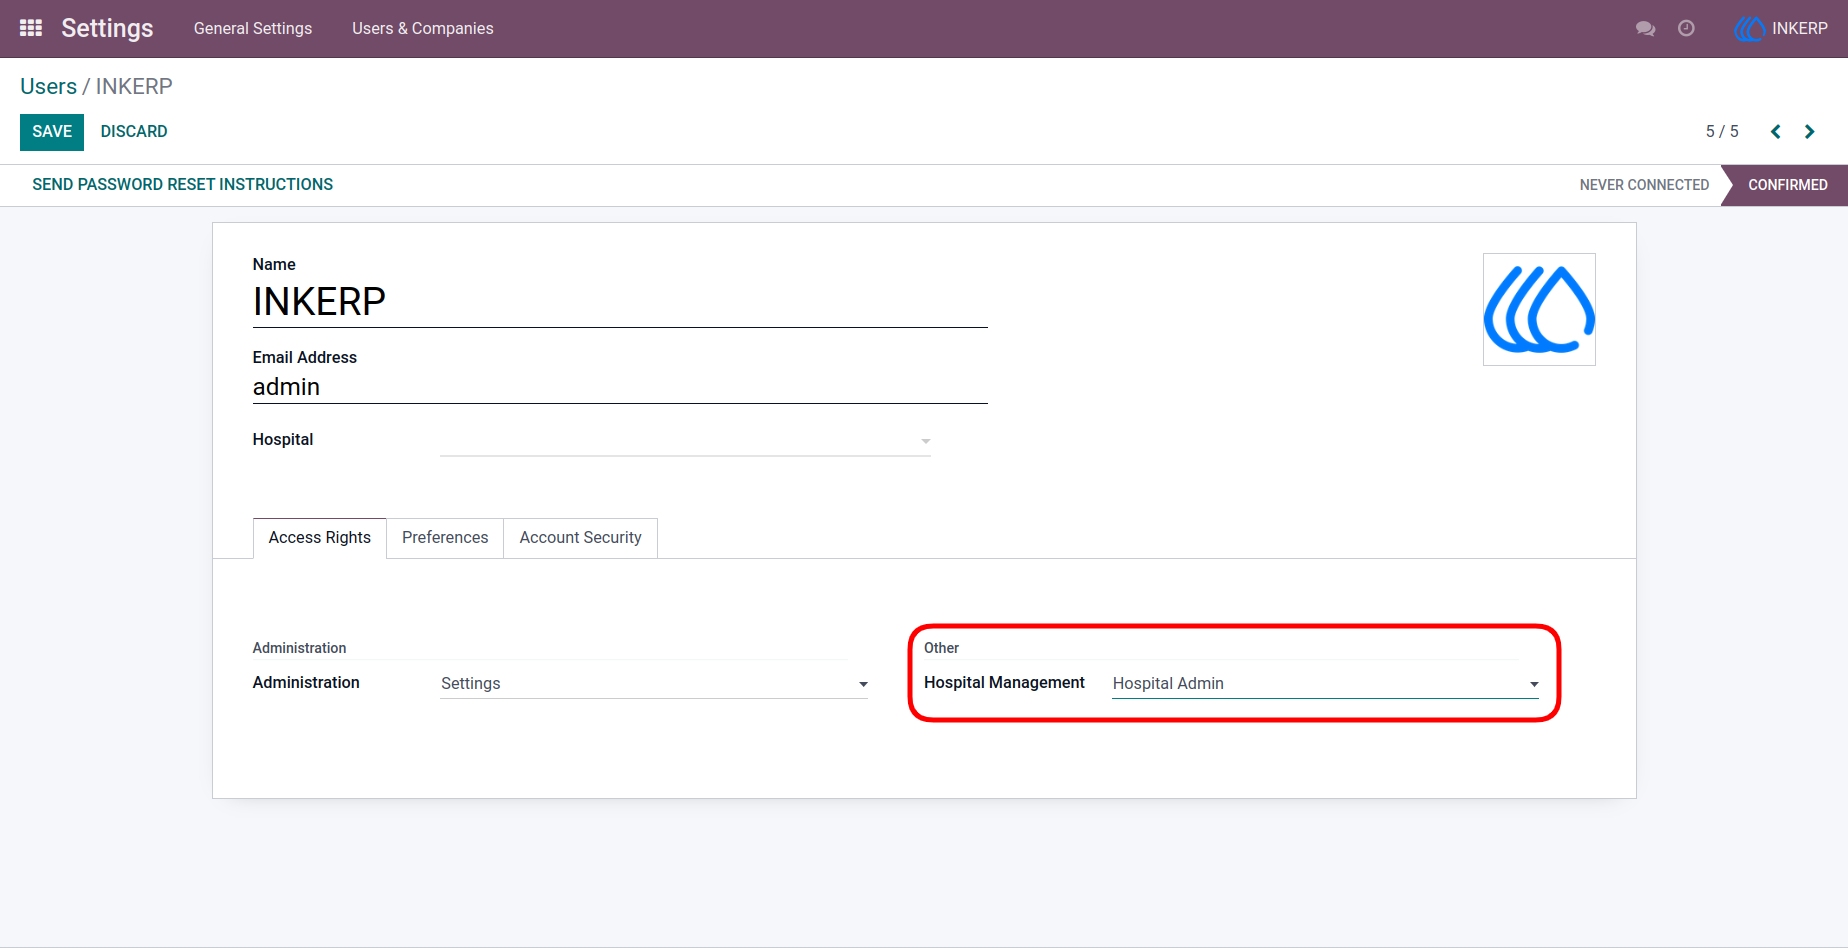
Task: Click the Settings app title
Action: [x=107, y=28]
